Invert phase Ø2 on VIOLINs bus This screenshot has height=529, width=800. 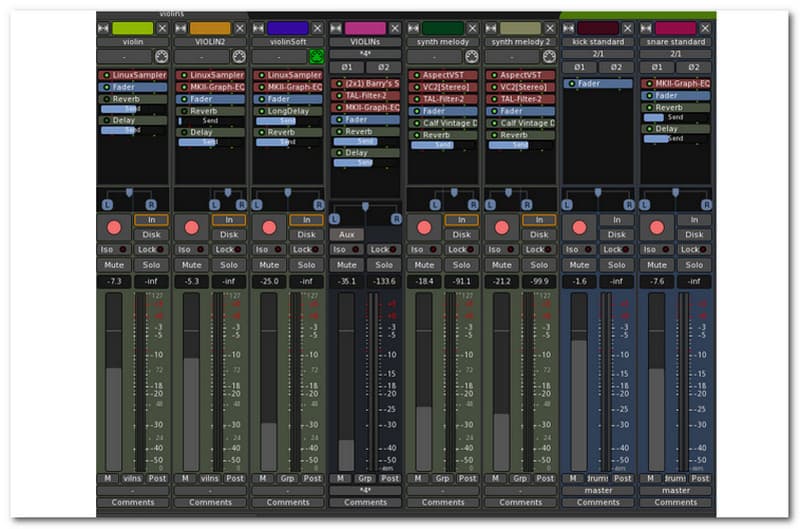coord(384,67)
